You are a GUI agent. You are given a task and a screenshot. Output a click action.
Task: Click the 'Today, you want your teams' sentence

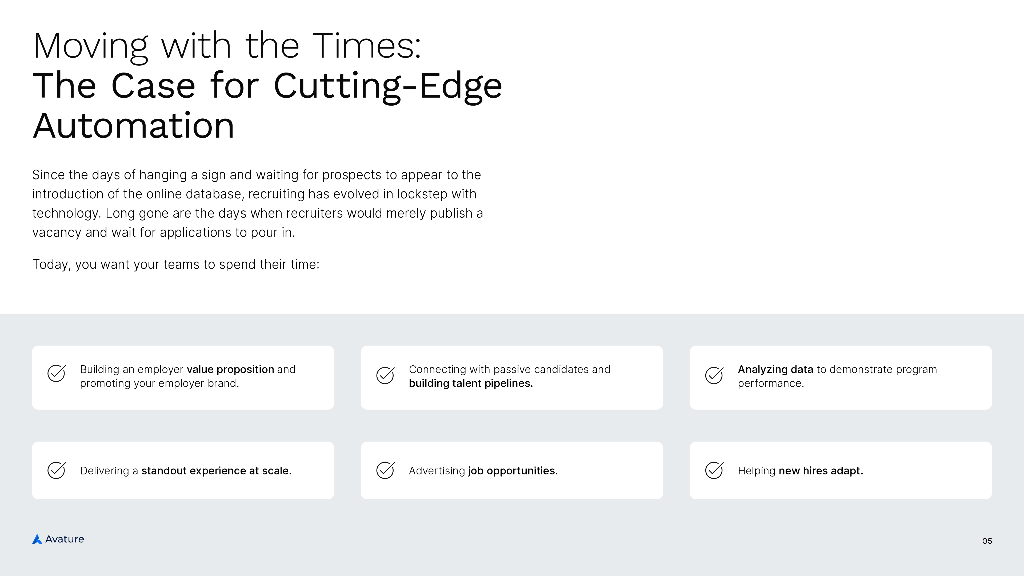click(175, 269)
